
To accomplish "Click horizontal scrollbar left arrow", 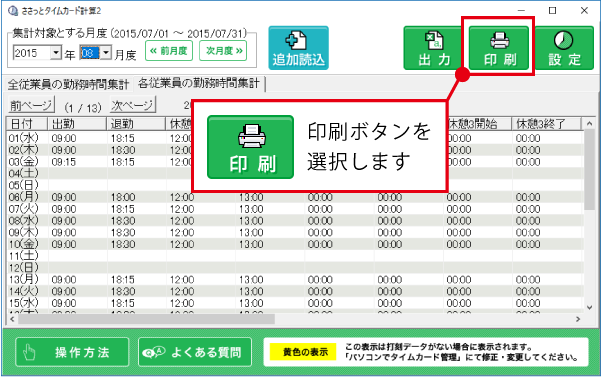I will pos(12,319).
